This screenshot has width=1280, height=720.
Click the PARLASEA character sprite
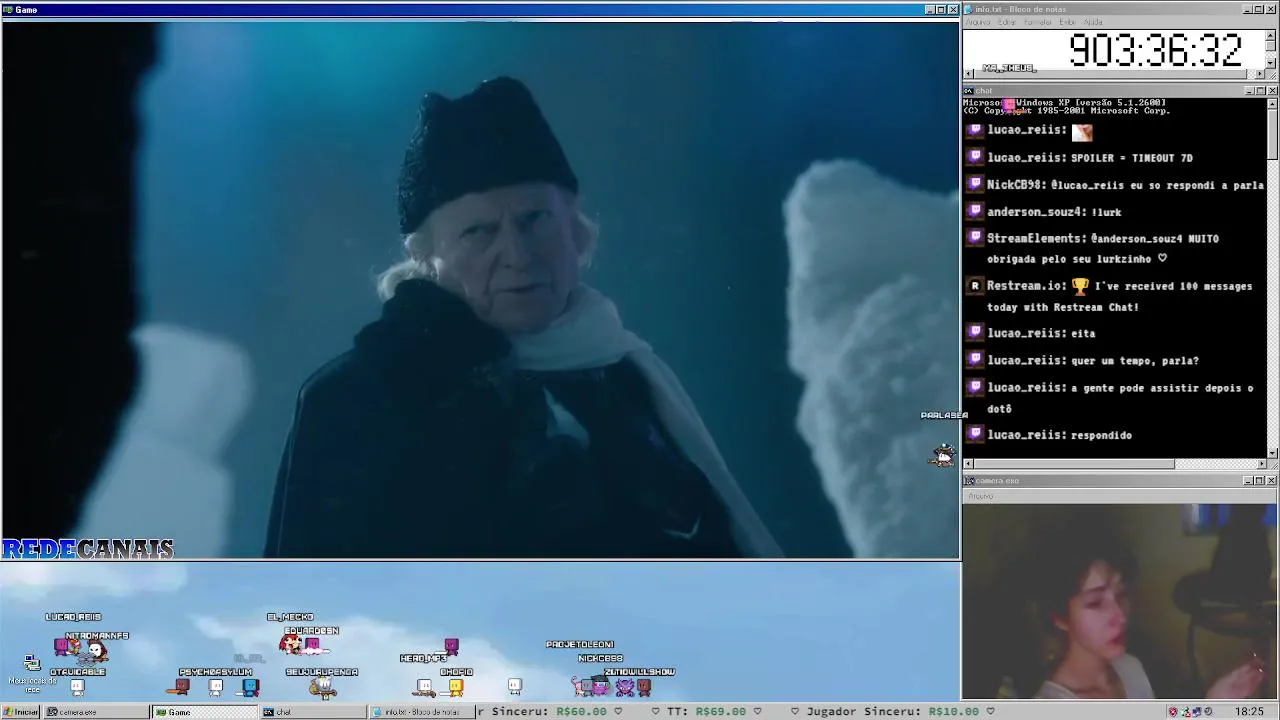(x=943, y=456)
